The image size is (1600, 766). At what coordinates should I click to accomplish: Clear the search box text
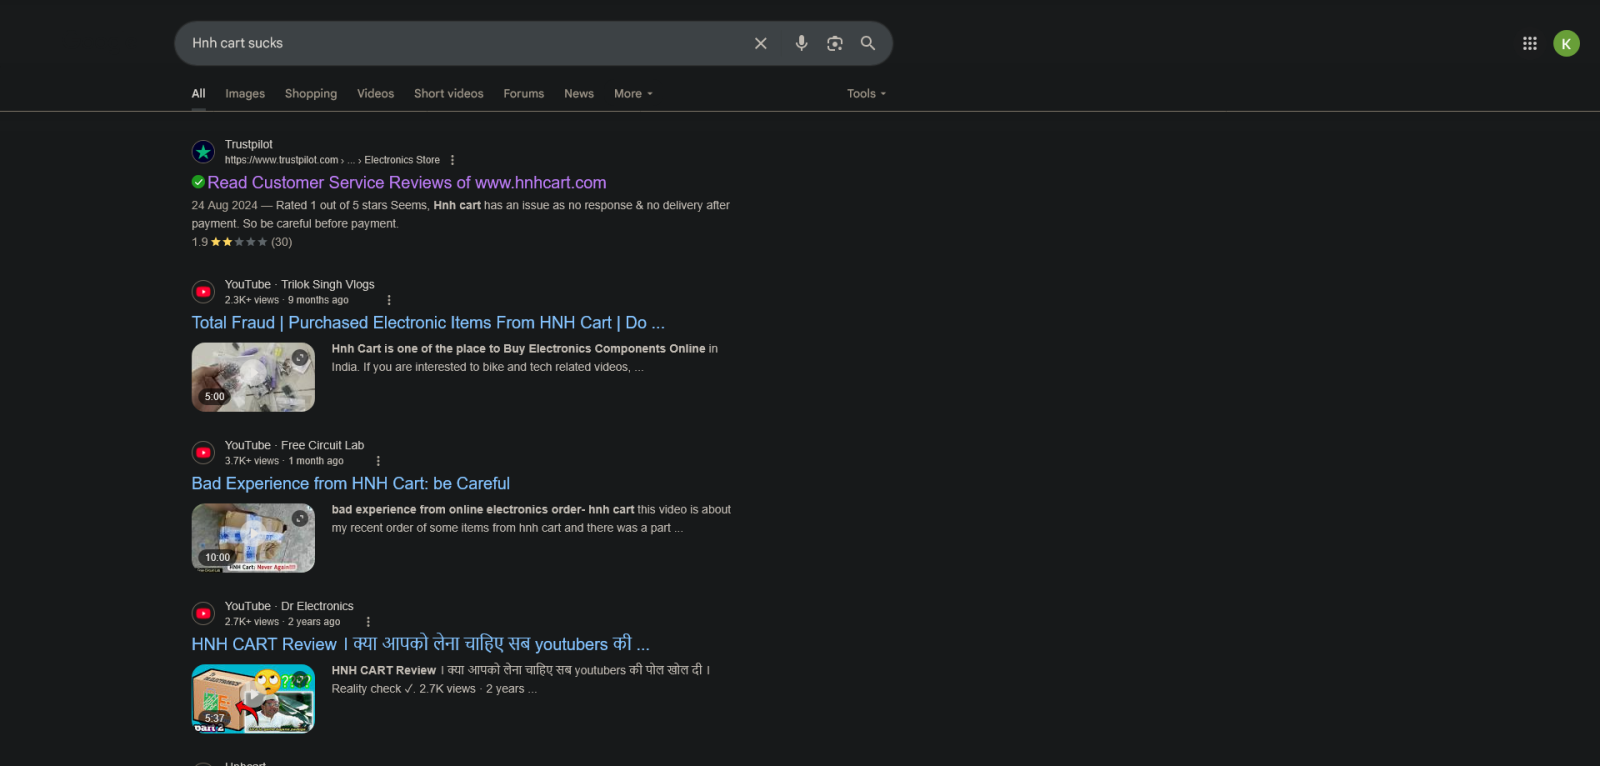click(761, 43)
